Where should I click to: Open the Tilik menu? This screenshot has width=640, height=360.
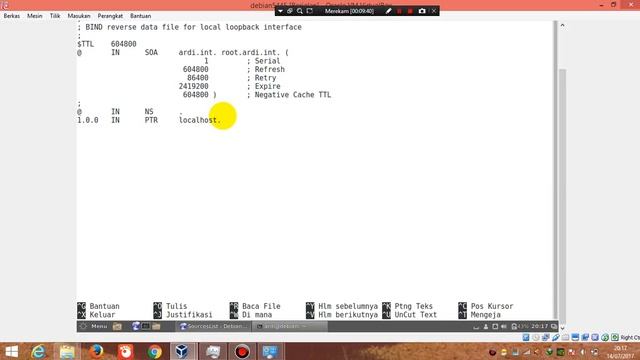point(55,16)
